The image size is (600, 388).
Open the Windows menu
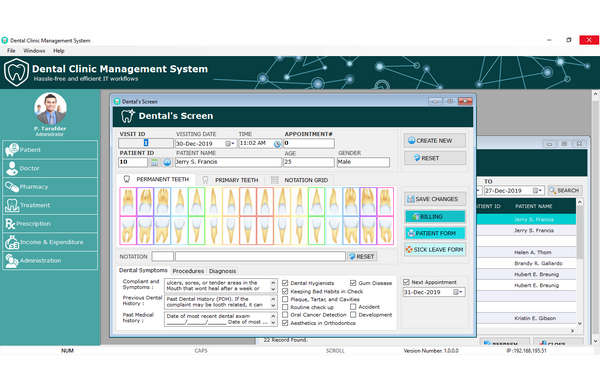(34, 51)
